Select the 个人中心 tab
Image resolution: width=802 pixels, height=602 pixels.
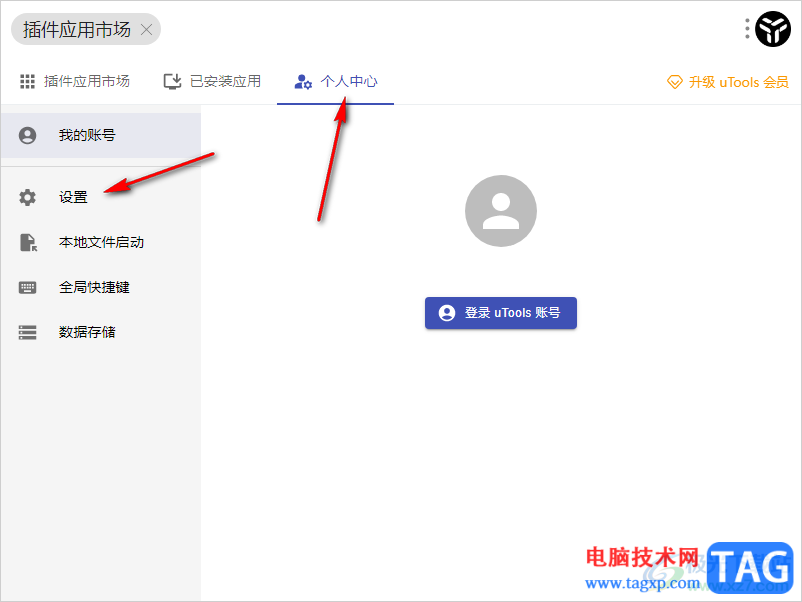(336, 81)
